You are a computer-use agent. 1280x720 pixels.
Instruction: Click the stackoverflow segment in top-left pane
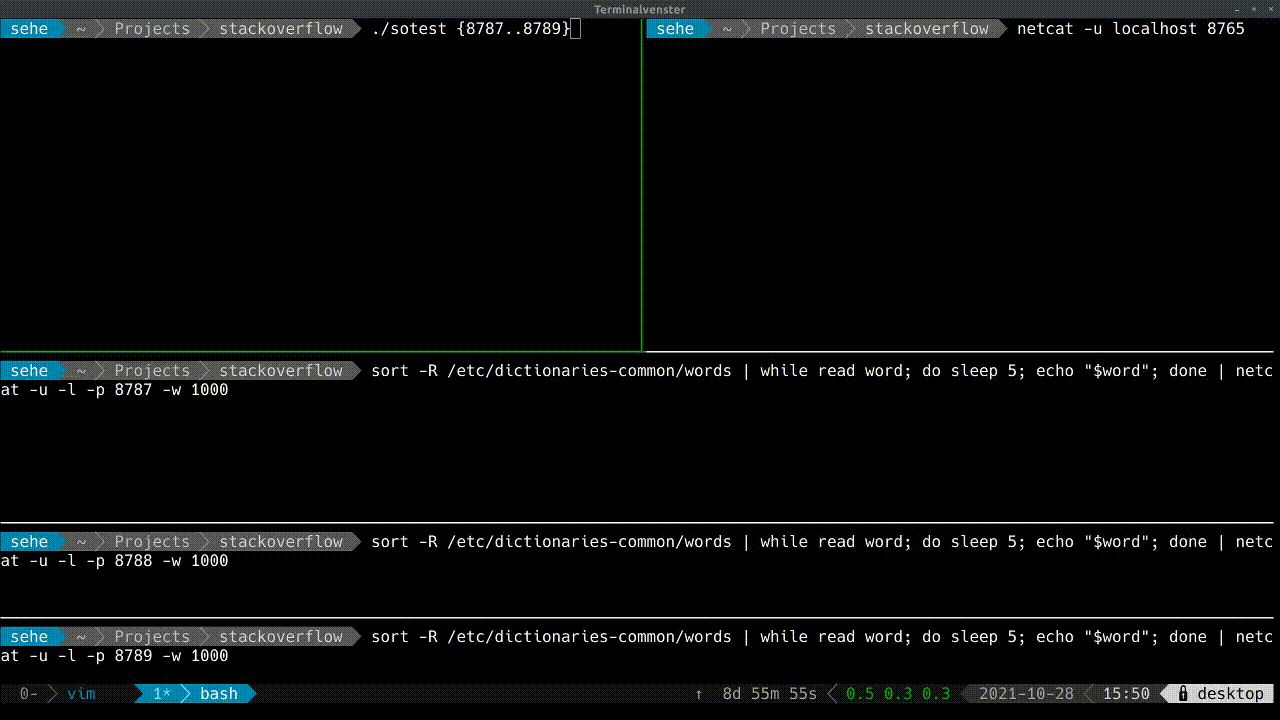[281, 28]
